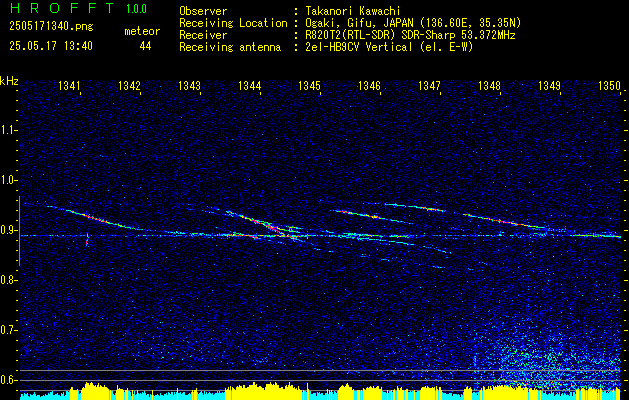Click time marker 1342
This screenshot has height=400, width=629.
click(129, 85)
